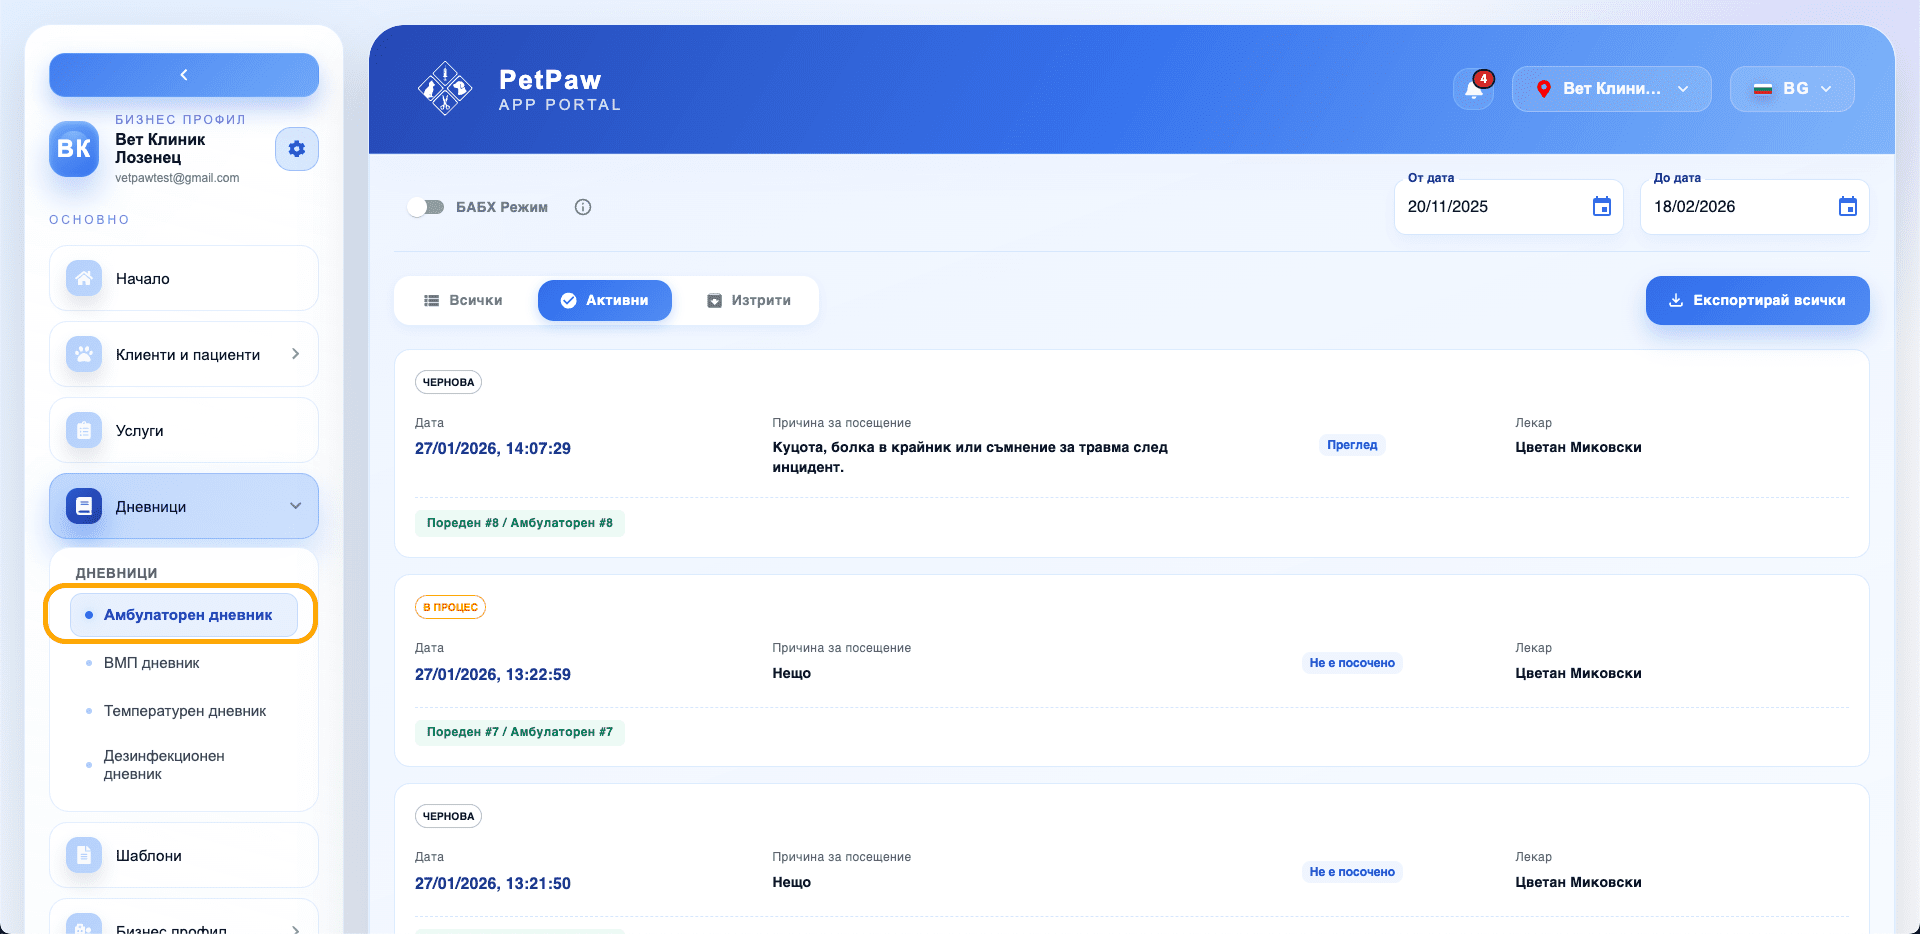
Task: Collapse the Дневници section chevron
Action: [x=295, y=506]
